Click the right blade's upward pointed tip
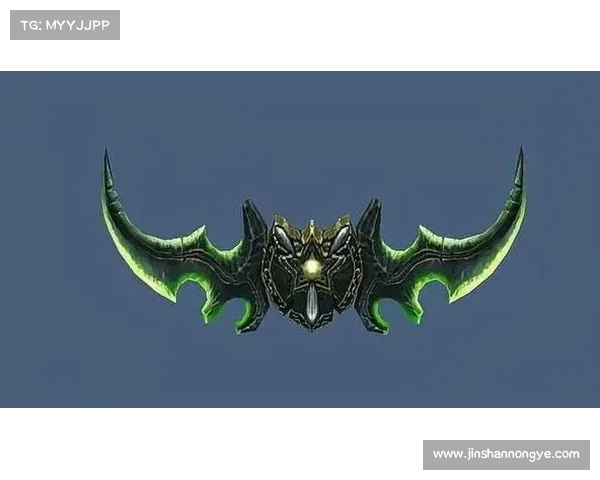This screenshot has height=480, width=600. [x=520, y=155]
